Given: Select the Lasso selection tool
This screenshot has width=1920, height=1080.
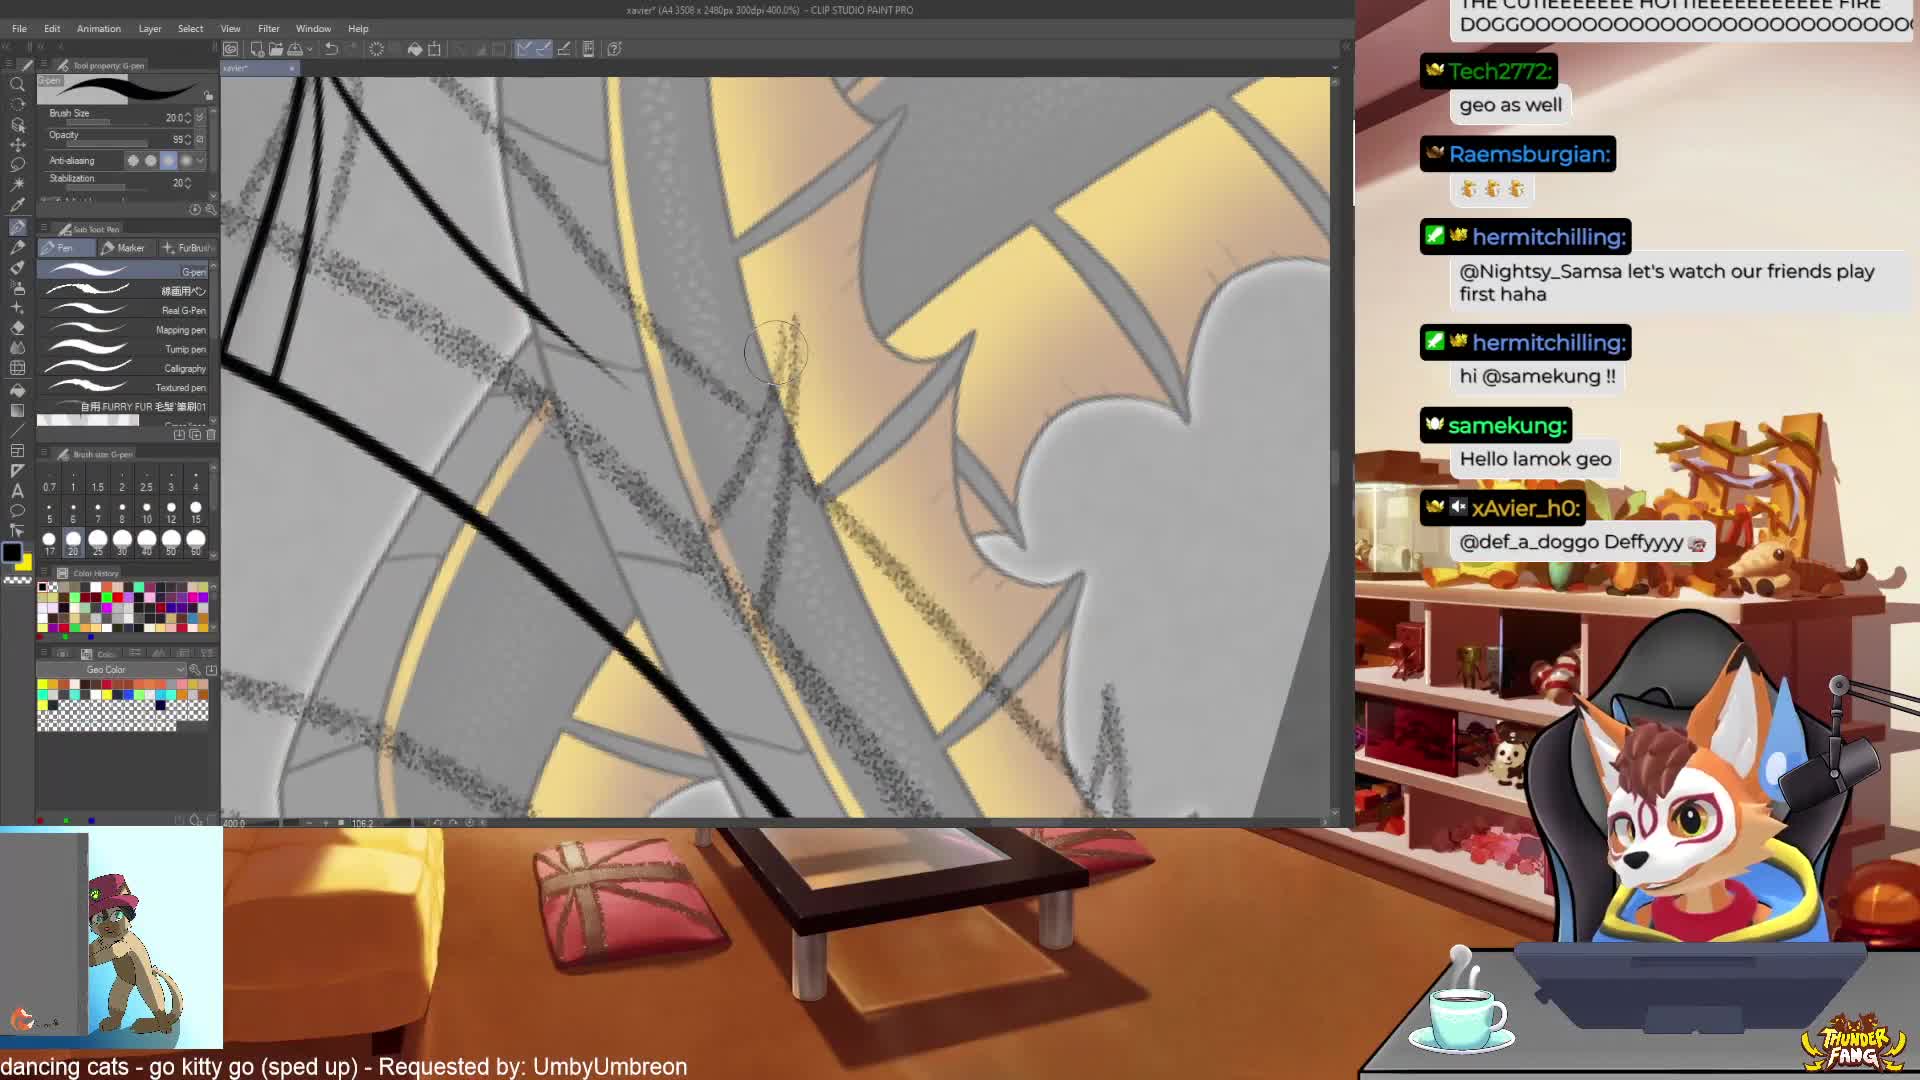Looking at the screenshot, I should coord(17,165).
